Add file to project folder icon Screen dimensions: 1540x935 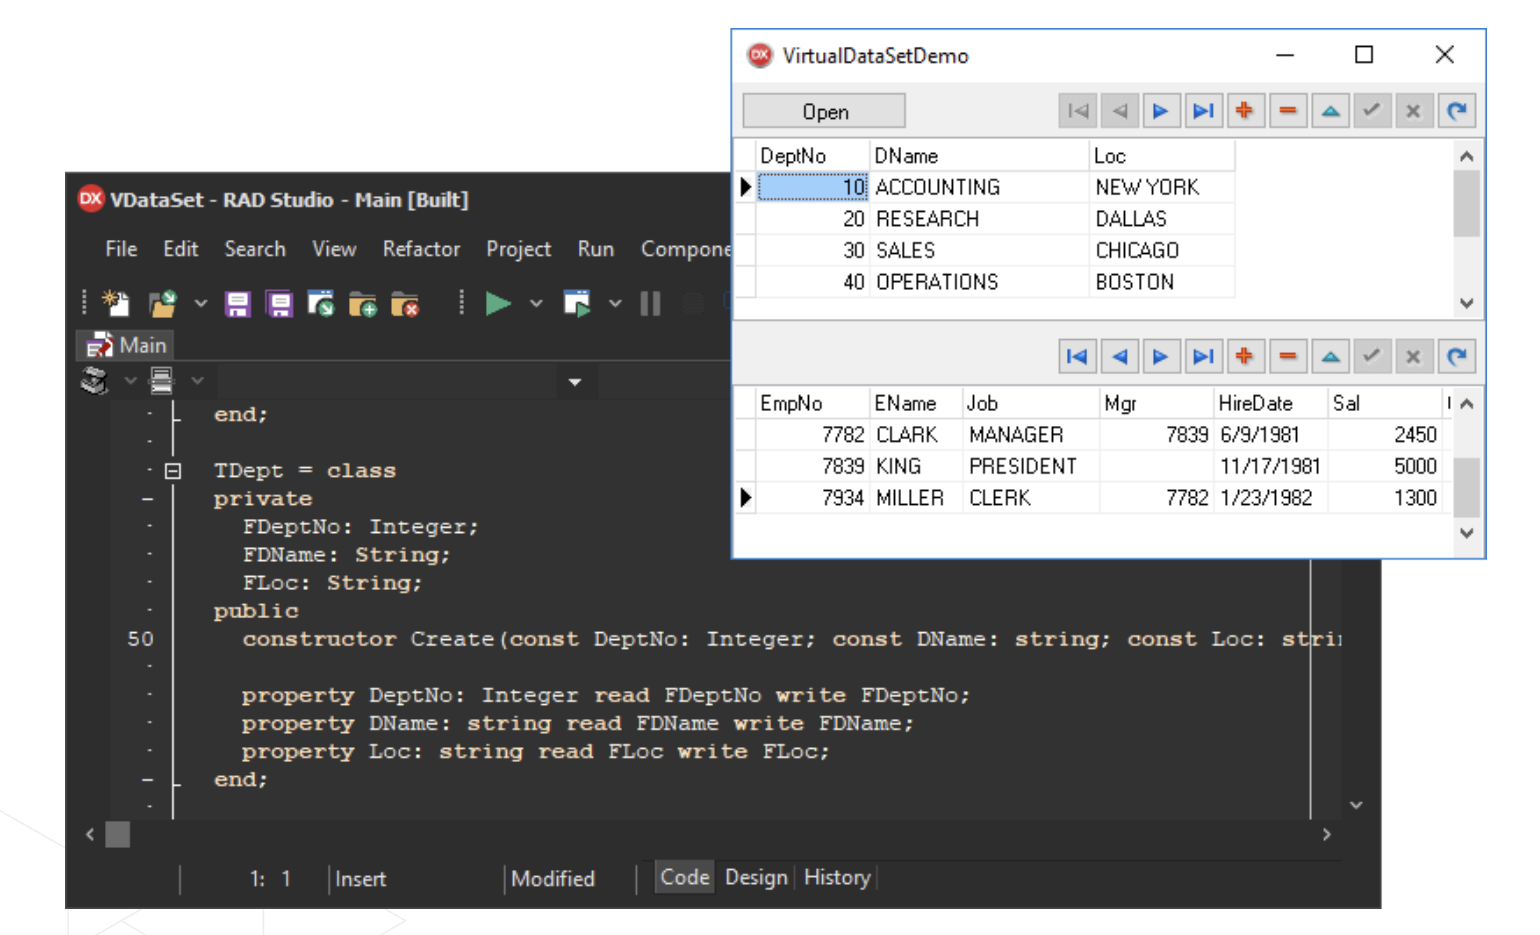(362, 304)
